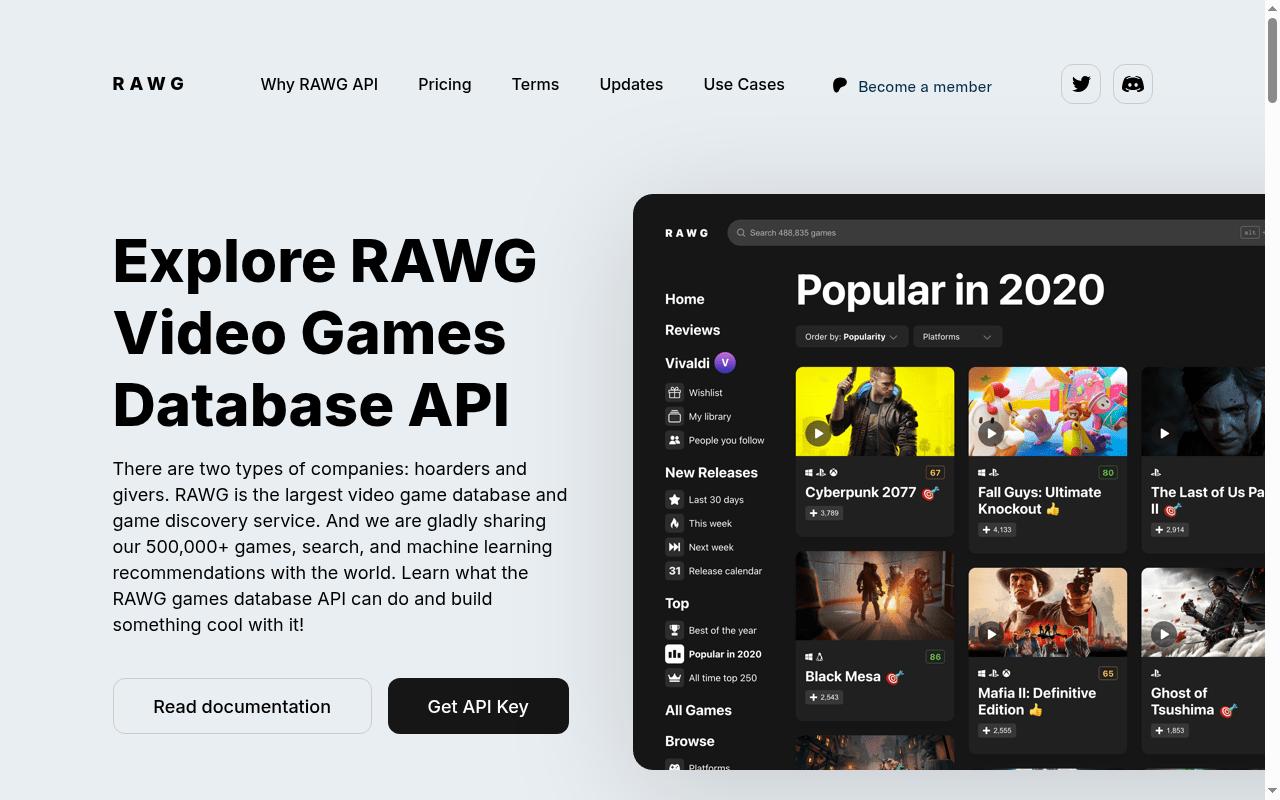Click the 86 metascore on Black Mesa
The width and height of the screenshot is (1280, 800).
click(x=936, y=657)
